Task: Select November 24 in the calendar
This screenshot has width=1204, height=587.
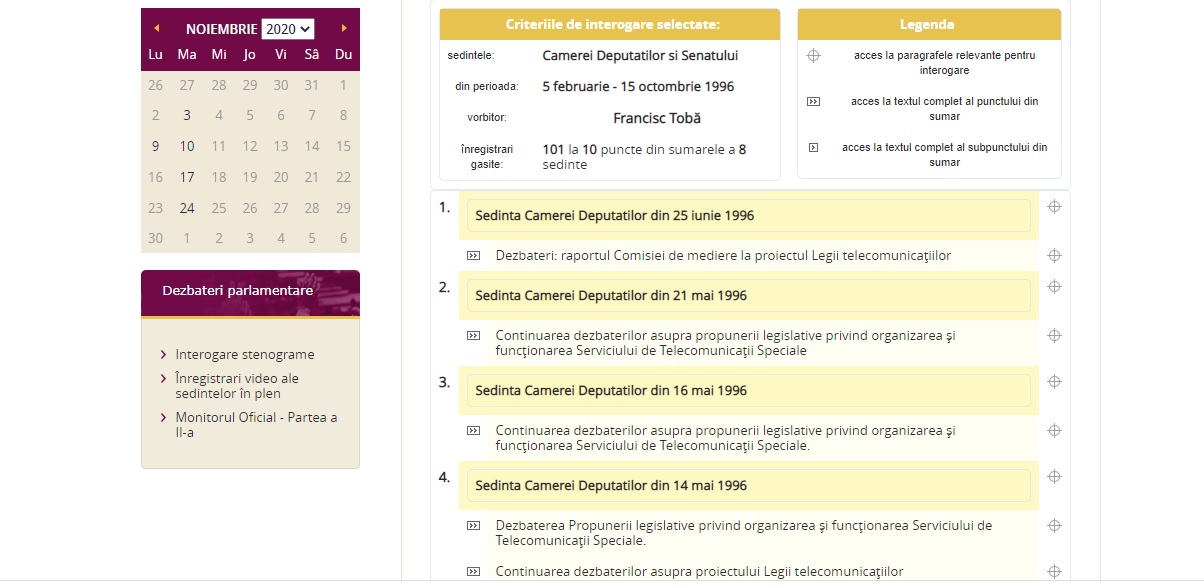Action: tap(187, 208)
